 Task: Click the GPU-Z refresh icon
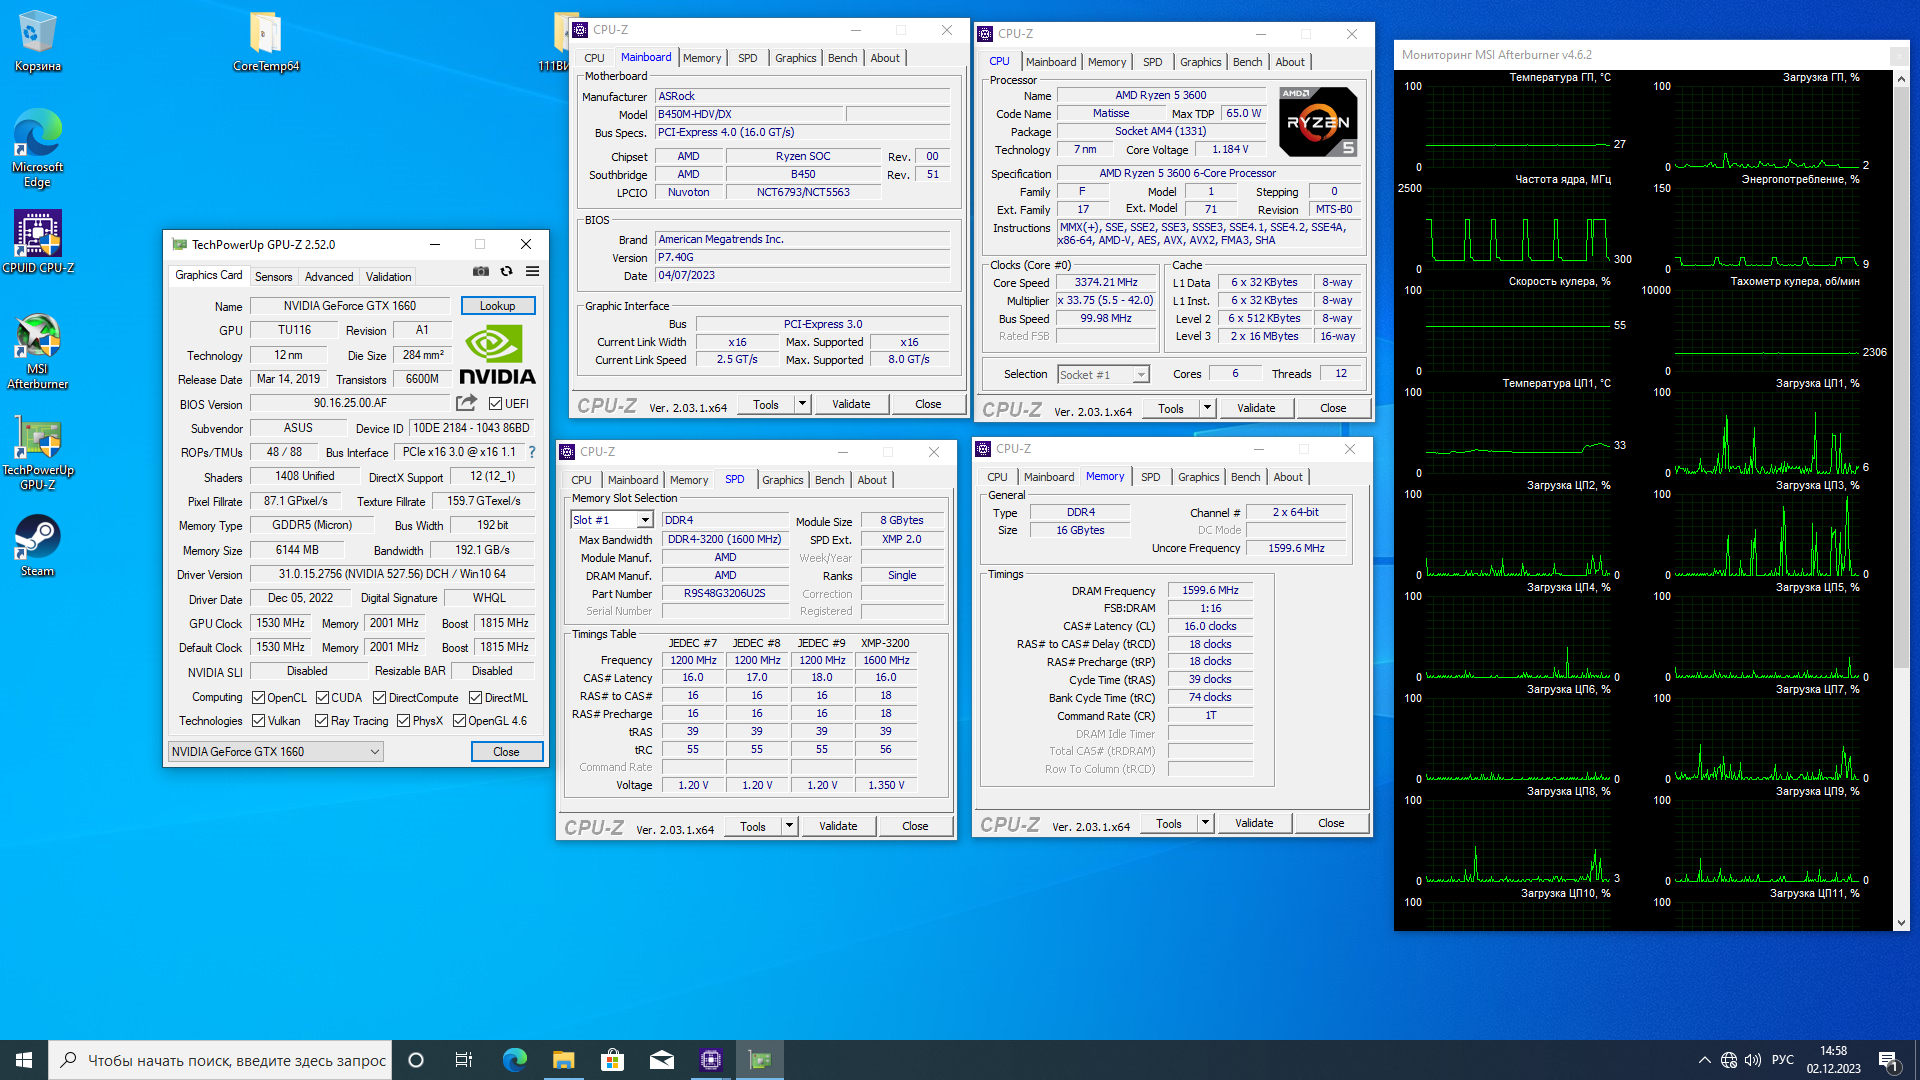(507, 272)
